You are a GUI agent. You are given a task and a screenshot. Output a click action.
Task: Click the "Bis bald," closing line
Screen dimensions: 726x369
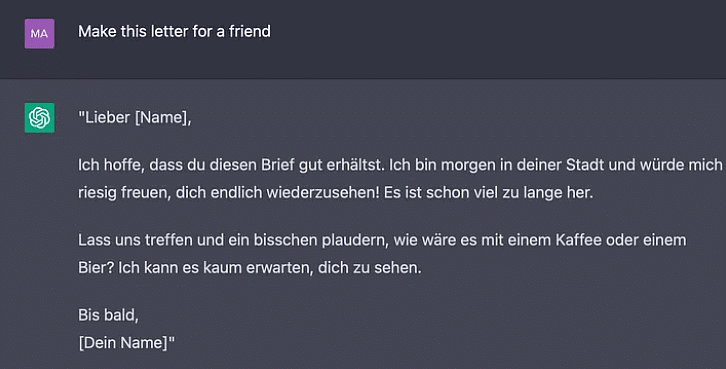(x=108, y=315)
